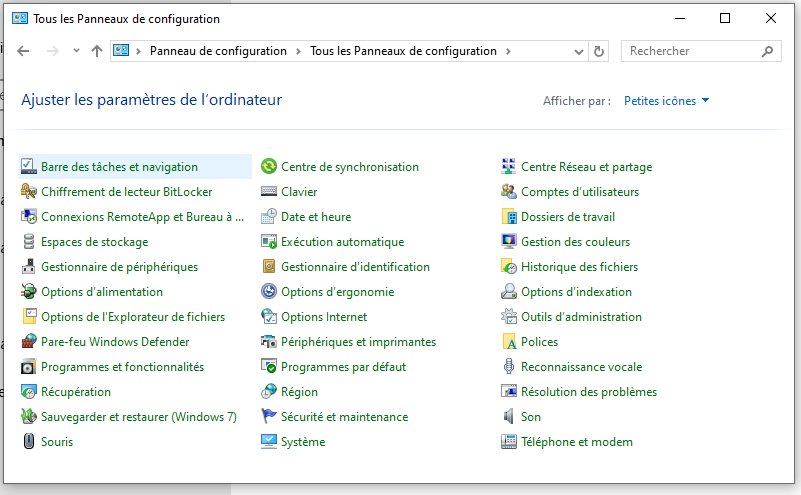Expand chevron after Tous les Panneaux de configuration
This screenshot has height=495, width=801.
pos(508,52)
